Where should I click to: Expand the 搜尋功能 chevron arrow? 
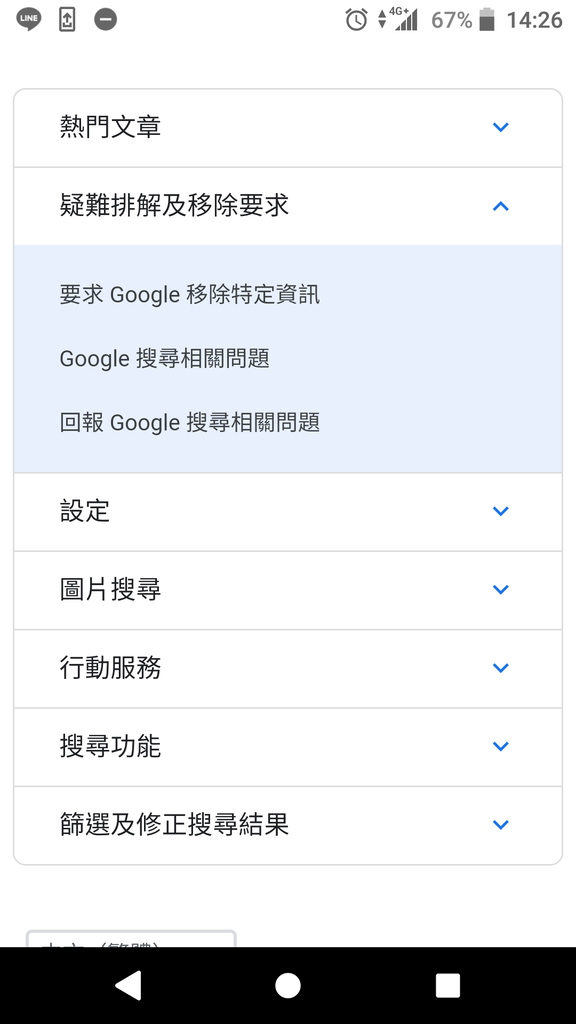pos(500,746)
